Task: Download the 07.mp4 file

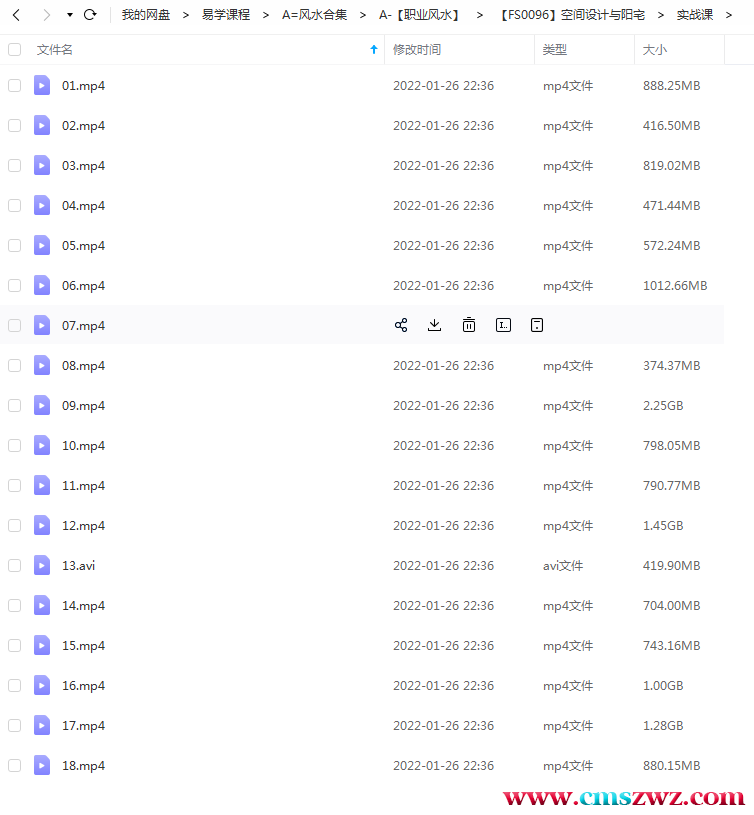Action: [x=434, y=325]
